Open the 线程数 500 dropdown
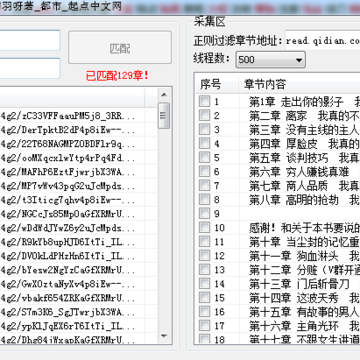The width and height of the screenshot is (360, 360). [270, 60]
